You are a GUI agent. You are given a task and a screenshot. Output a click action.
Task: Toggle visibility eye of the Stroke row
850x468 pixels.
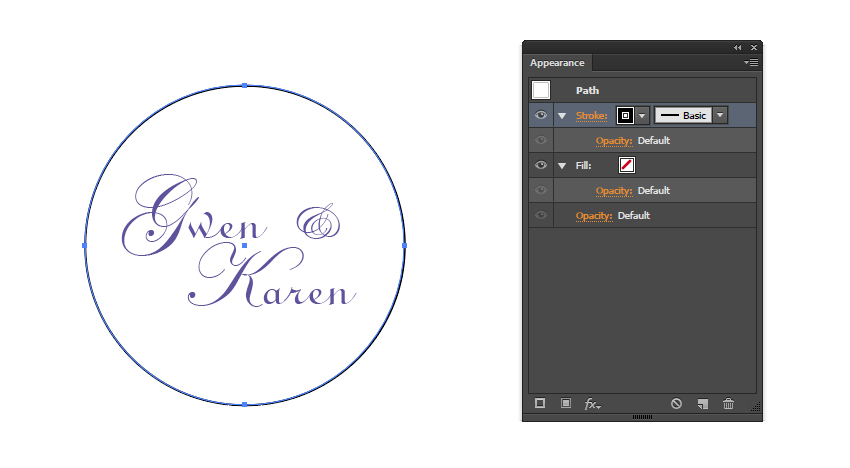coord(540,115)
